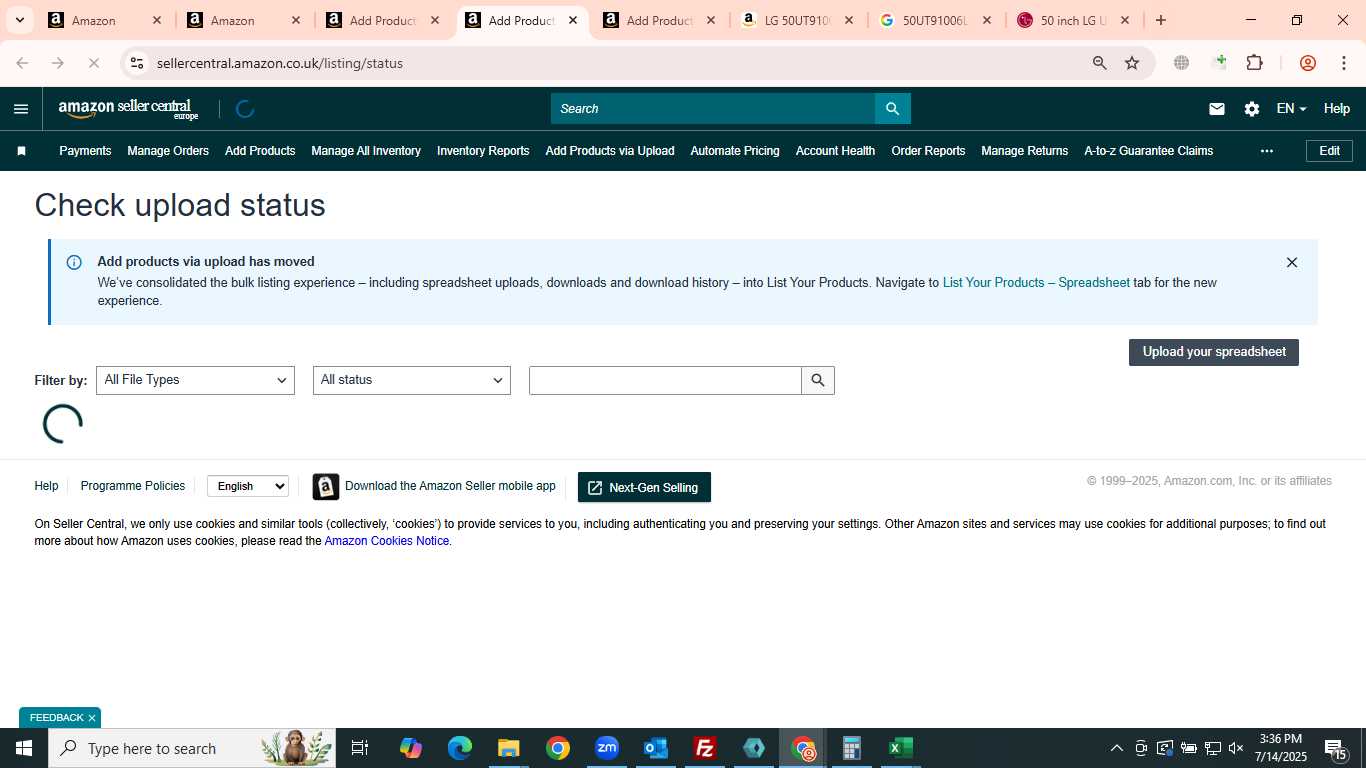This screenshot has height=768, width=1366.
Task: Focus the Seller Central search field
Action: (x=713, y=109)
